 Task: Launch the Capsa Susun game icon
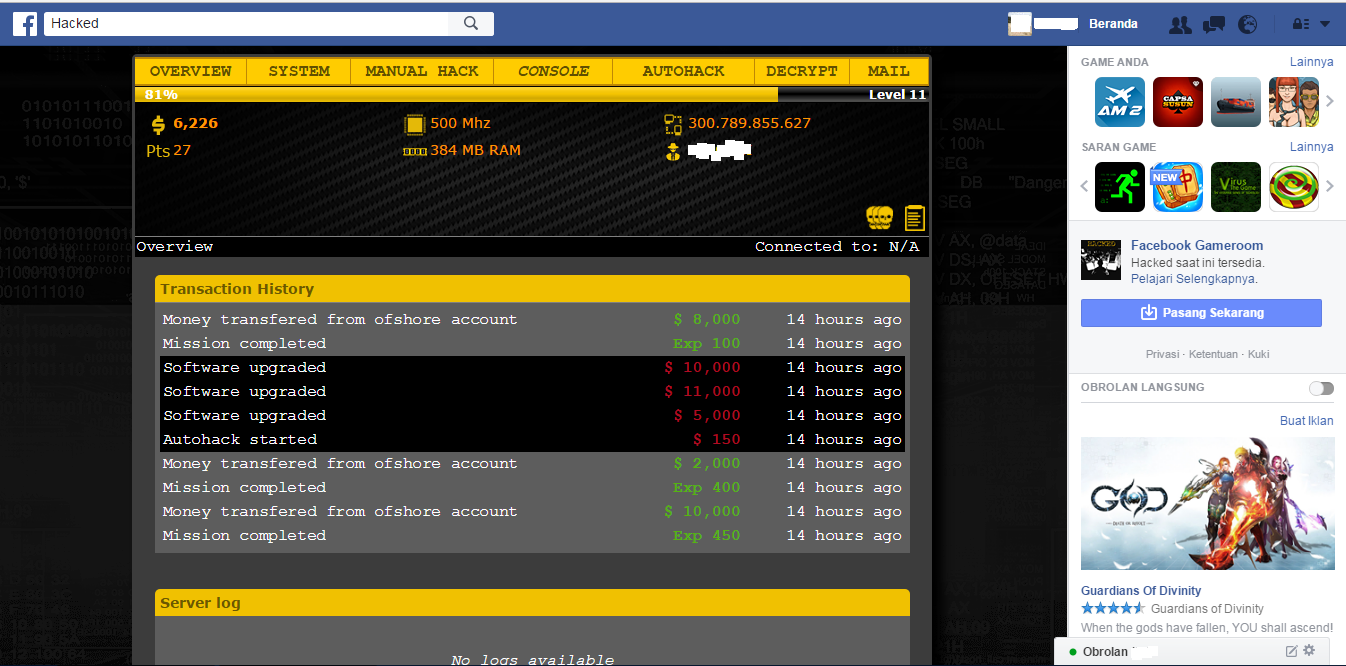(1177, 102)
